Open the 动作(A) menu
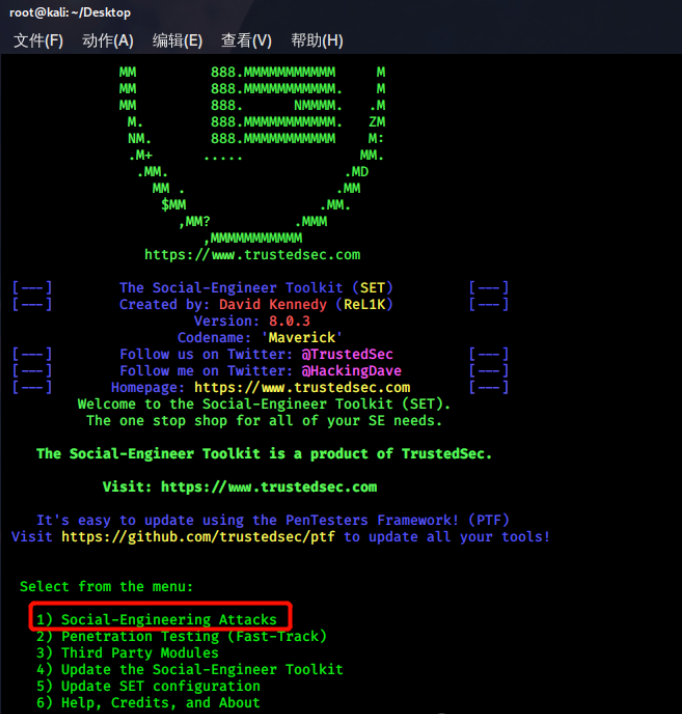682x714 pixels. 108,41
